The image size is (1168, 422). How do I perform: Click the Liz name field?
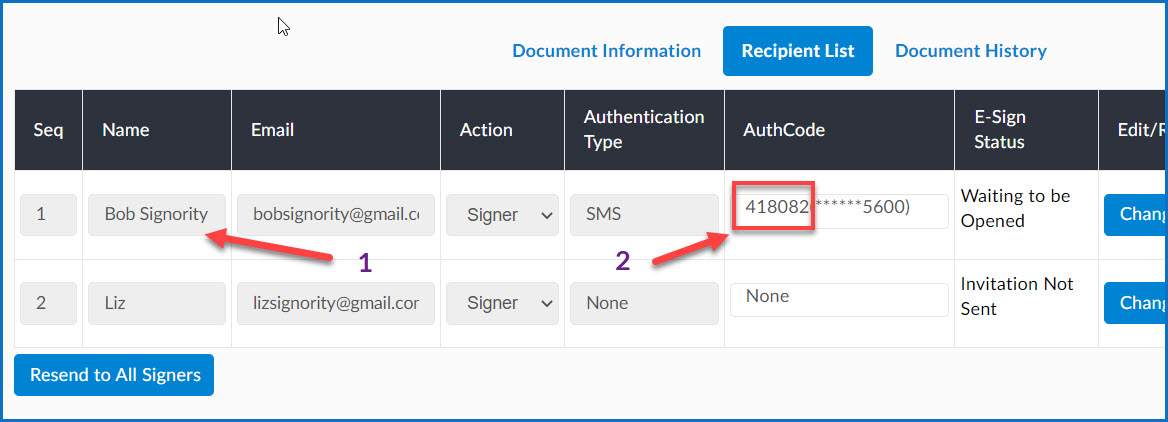(156, 303)
